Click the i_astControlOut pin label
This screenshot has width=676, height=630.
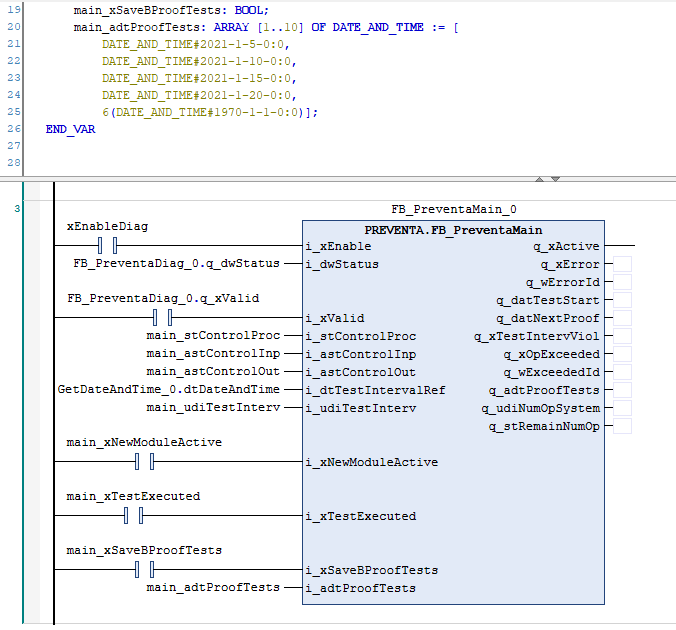point(361,372)
